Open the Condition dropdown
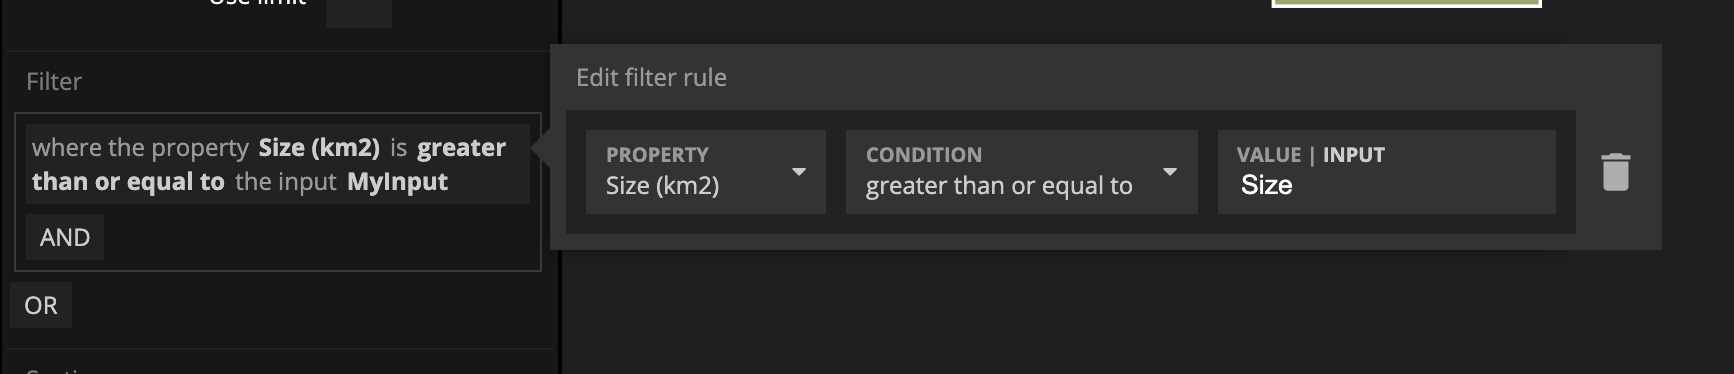Screen dimensions: 1734x374 tap(1021, 172)
